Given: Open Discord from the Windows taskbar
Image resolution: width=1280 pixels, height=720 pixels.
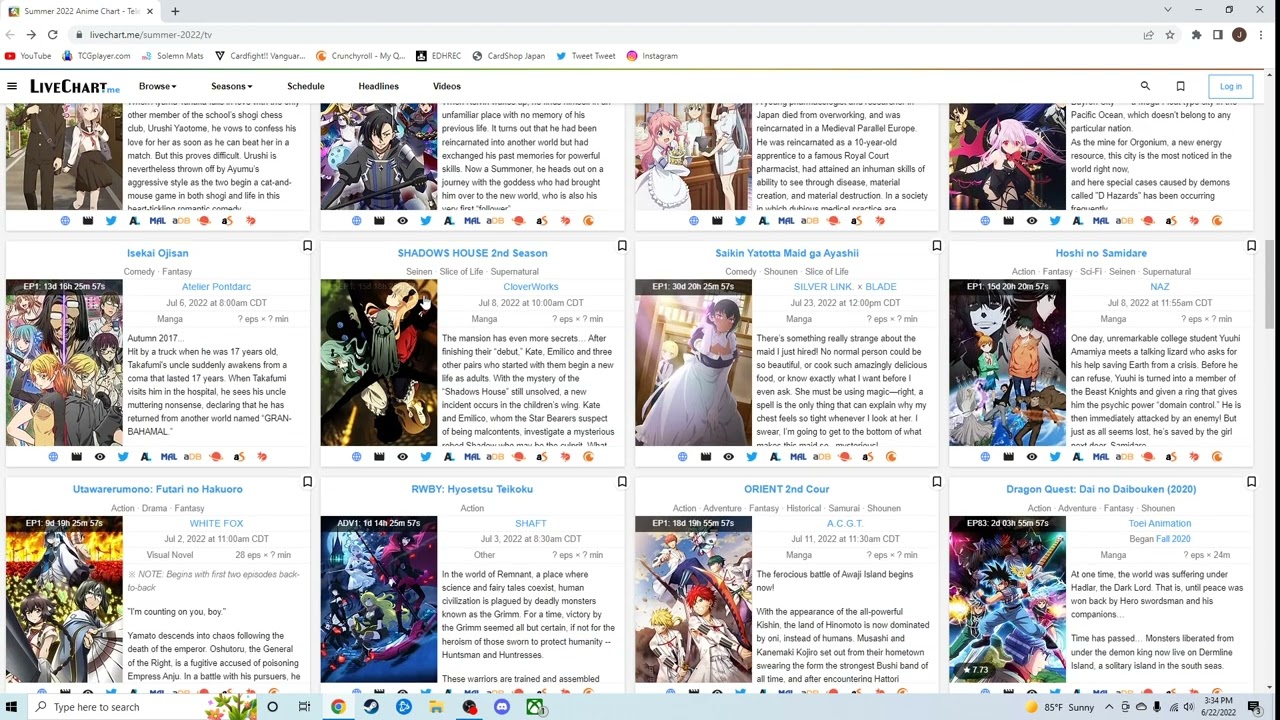Looking at the screenshot, I should pyautogui.click(x=502, y=707).
